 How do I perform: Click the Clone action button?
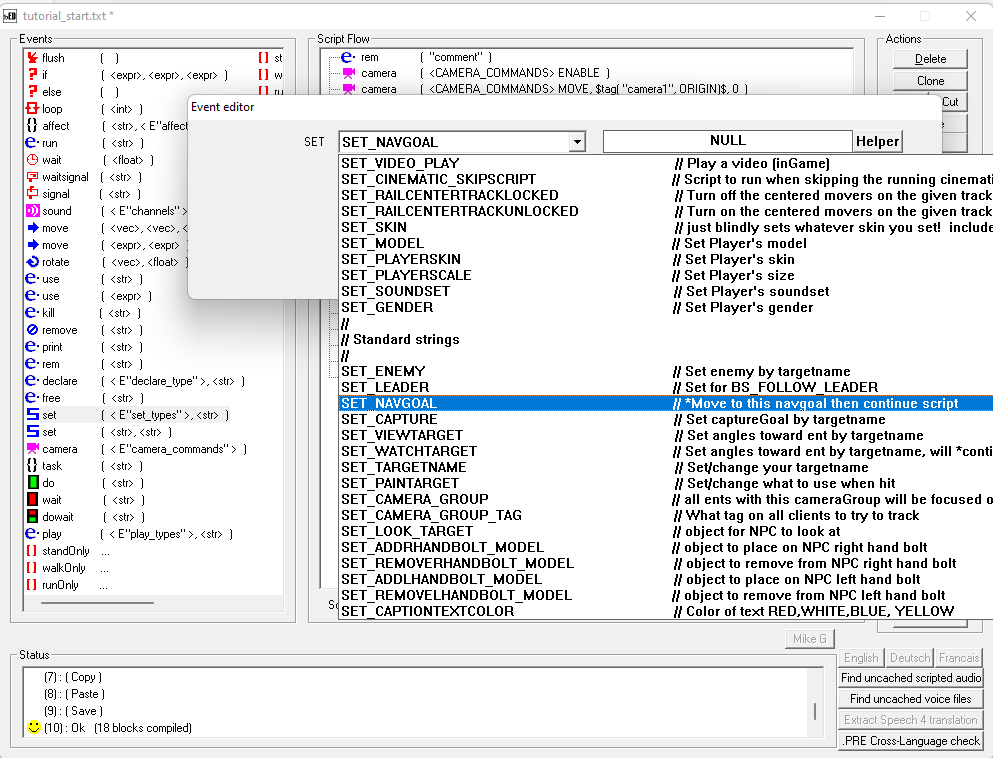click(x=930, y=81)
